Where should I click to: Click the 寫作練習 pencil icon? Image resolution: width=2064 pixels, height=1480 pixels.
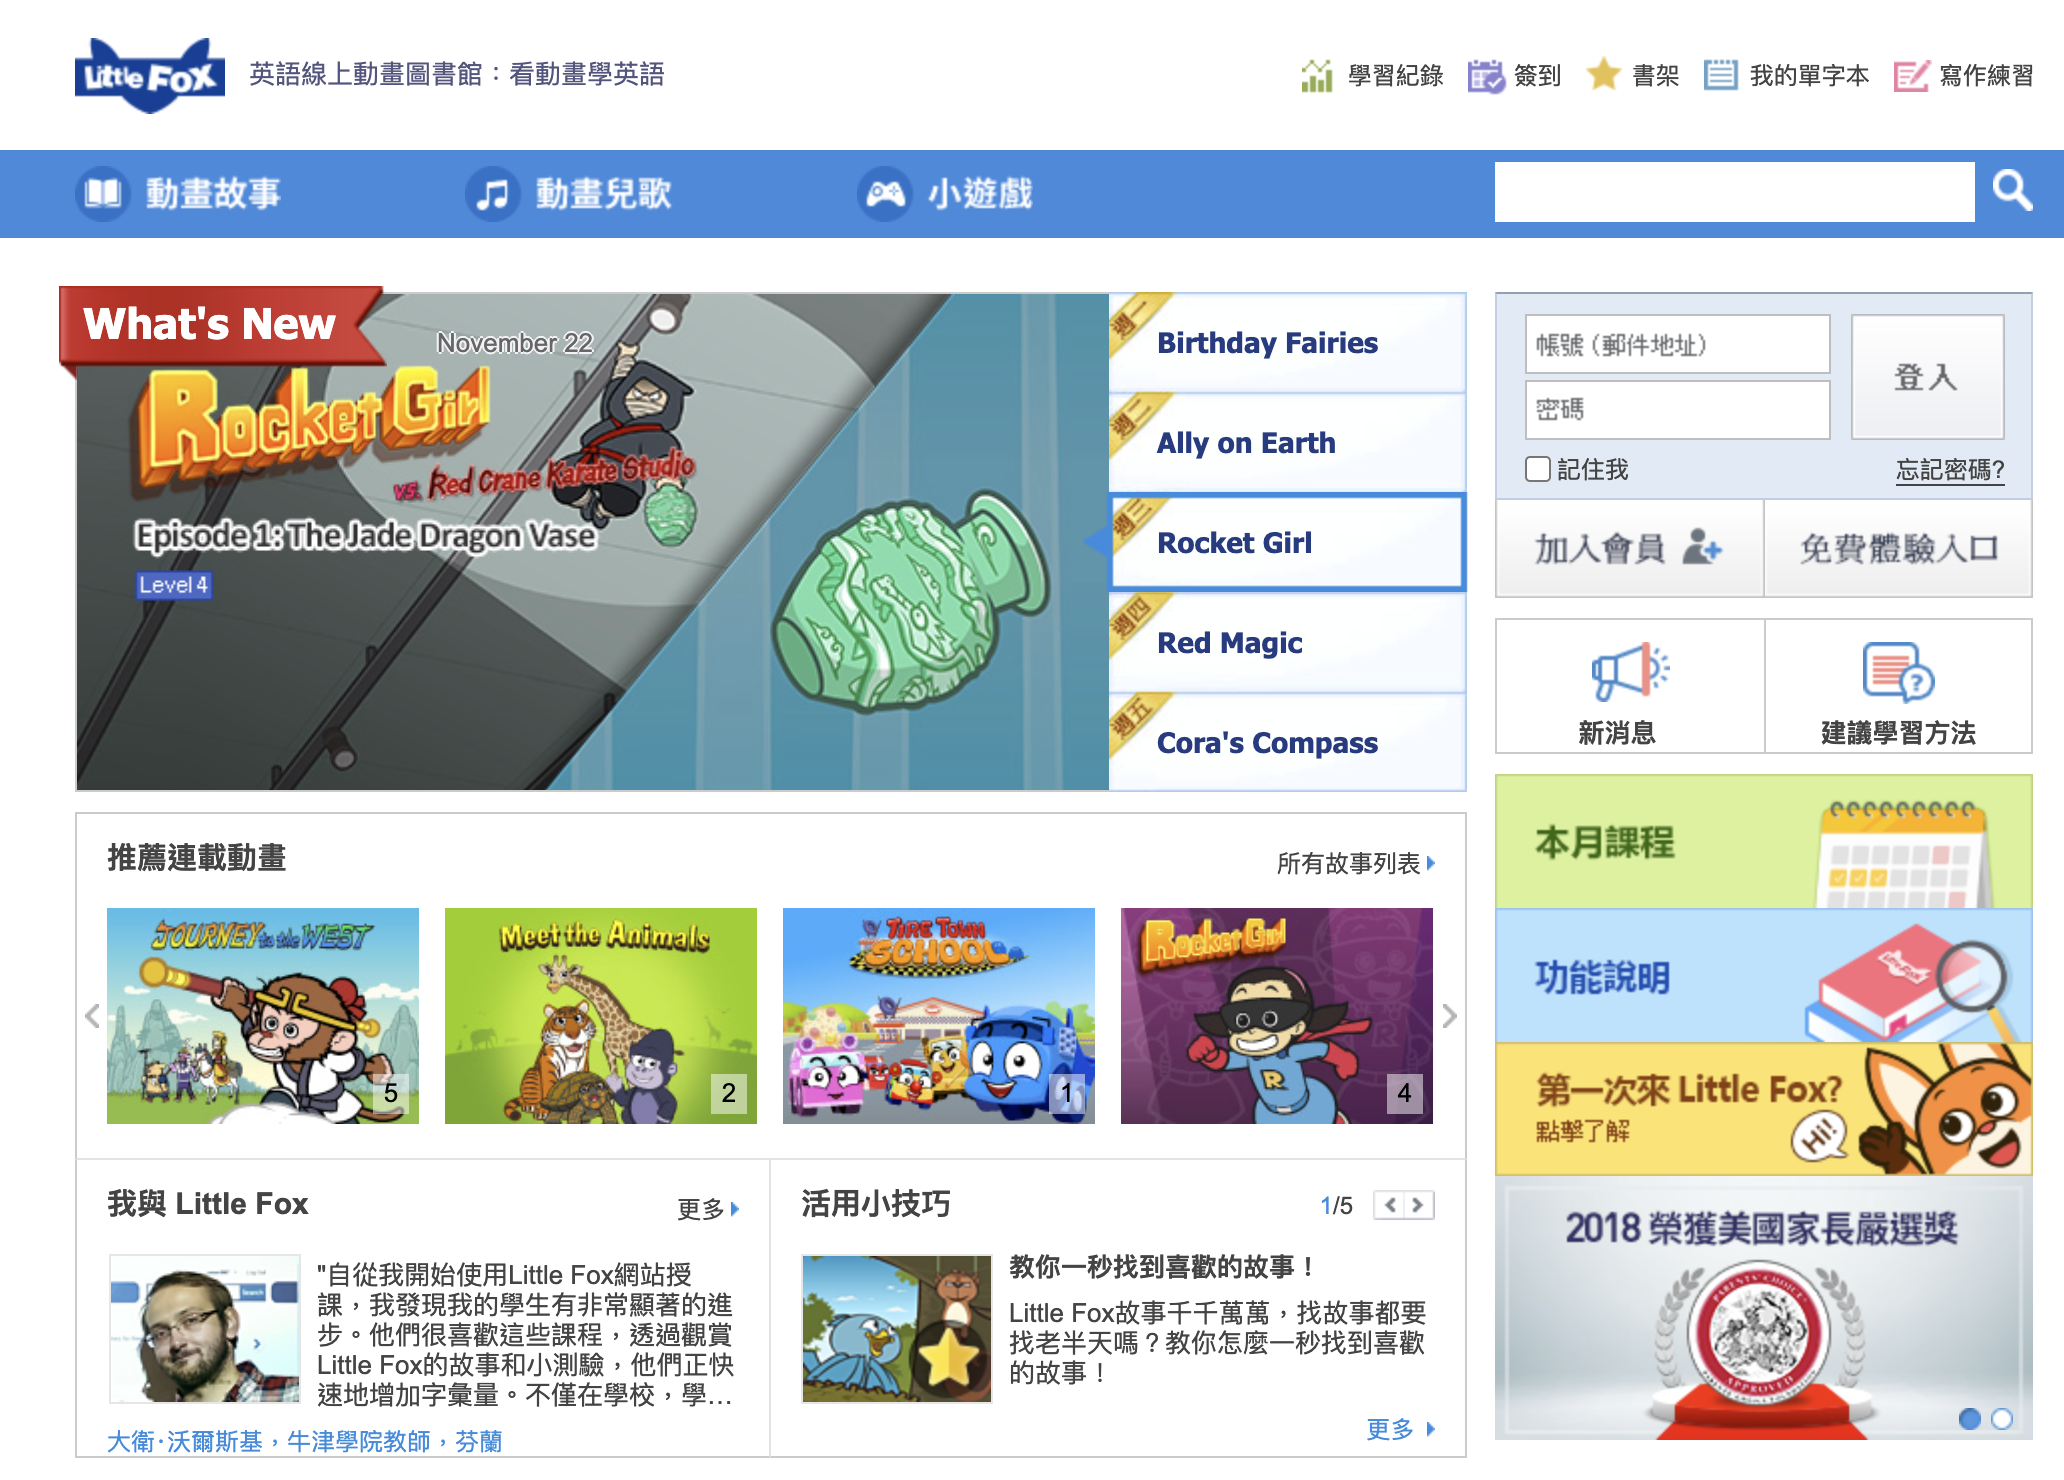[x=1910, y=76]
